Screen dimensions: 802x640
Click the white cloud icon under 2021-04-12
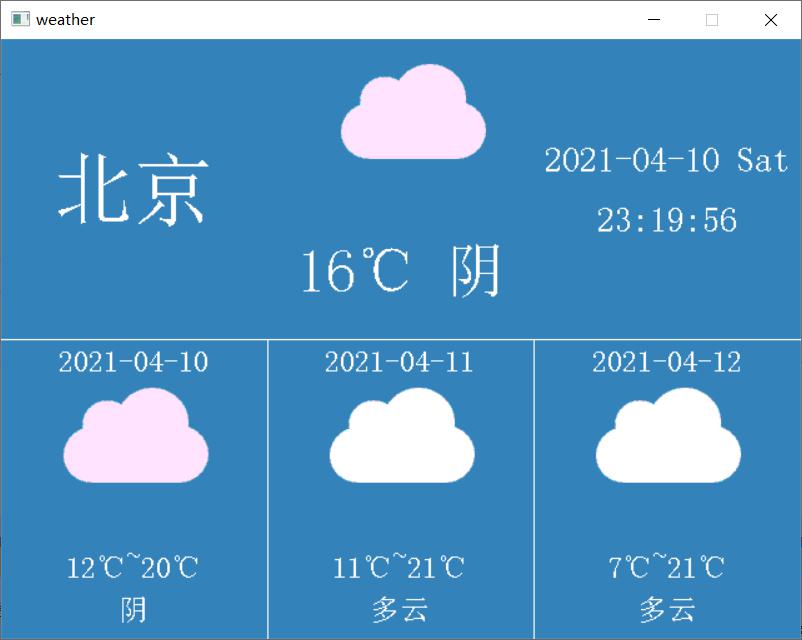[x=669, y=435]
